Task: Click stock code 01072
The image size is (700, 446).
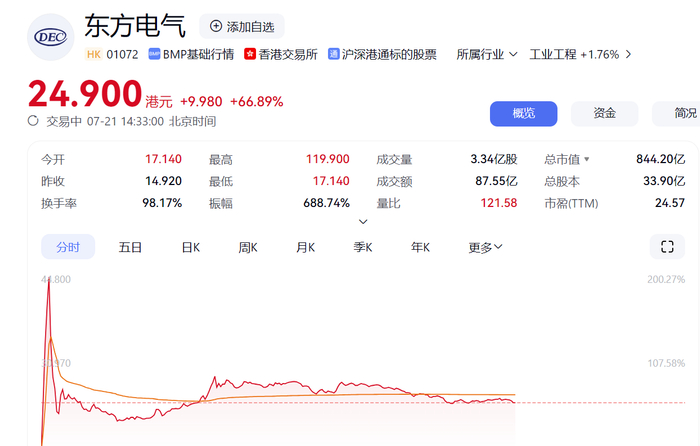Action: tap(122, 54)
